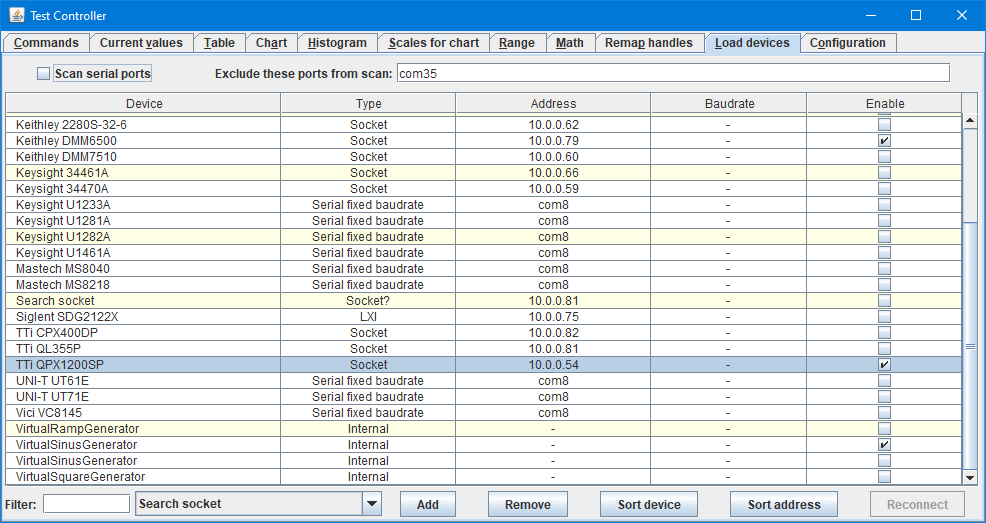986x523 pixels.
Task: Click address 10.0.0.62 of Keithley 2280S-32-6
Action: tap(553, 124)
